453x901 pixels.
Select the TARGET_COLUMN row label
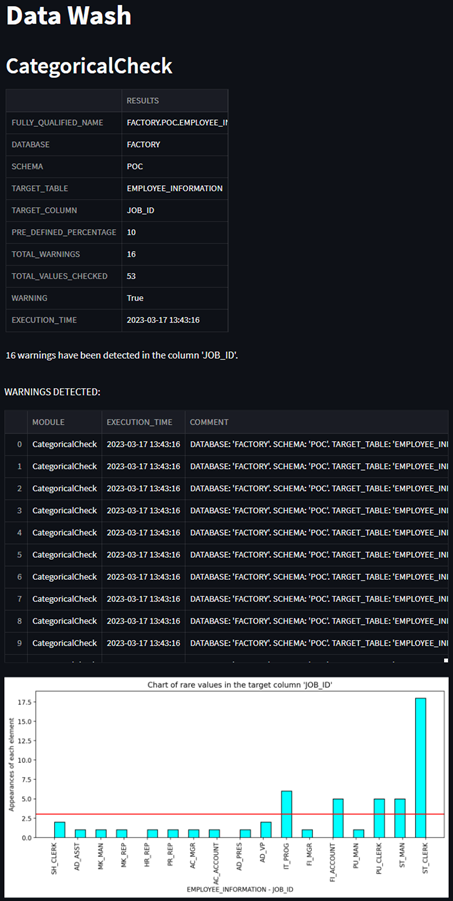(64, 210)
